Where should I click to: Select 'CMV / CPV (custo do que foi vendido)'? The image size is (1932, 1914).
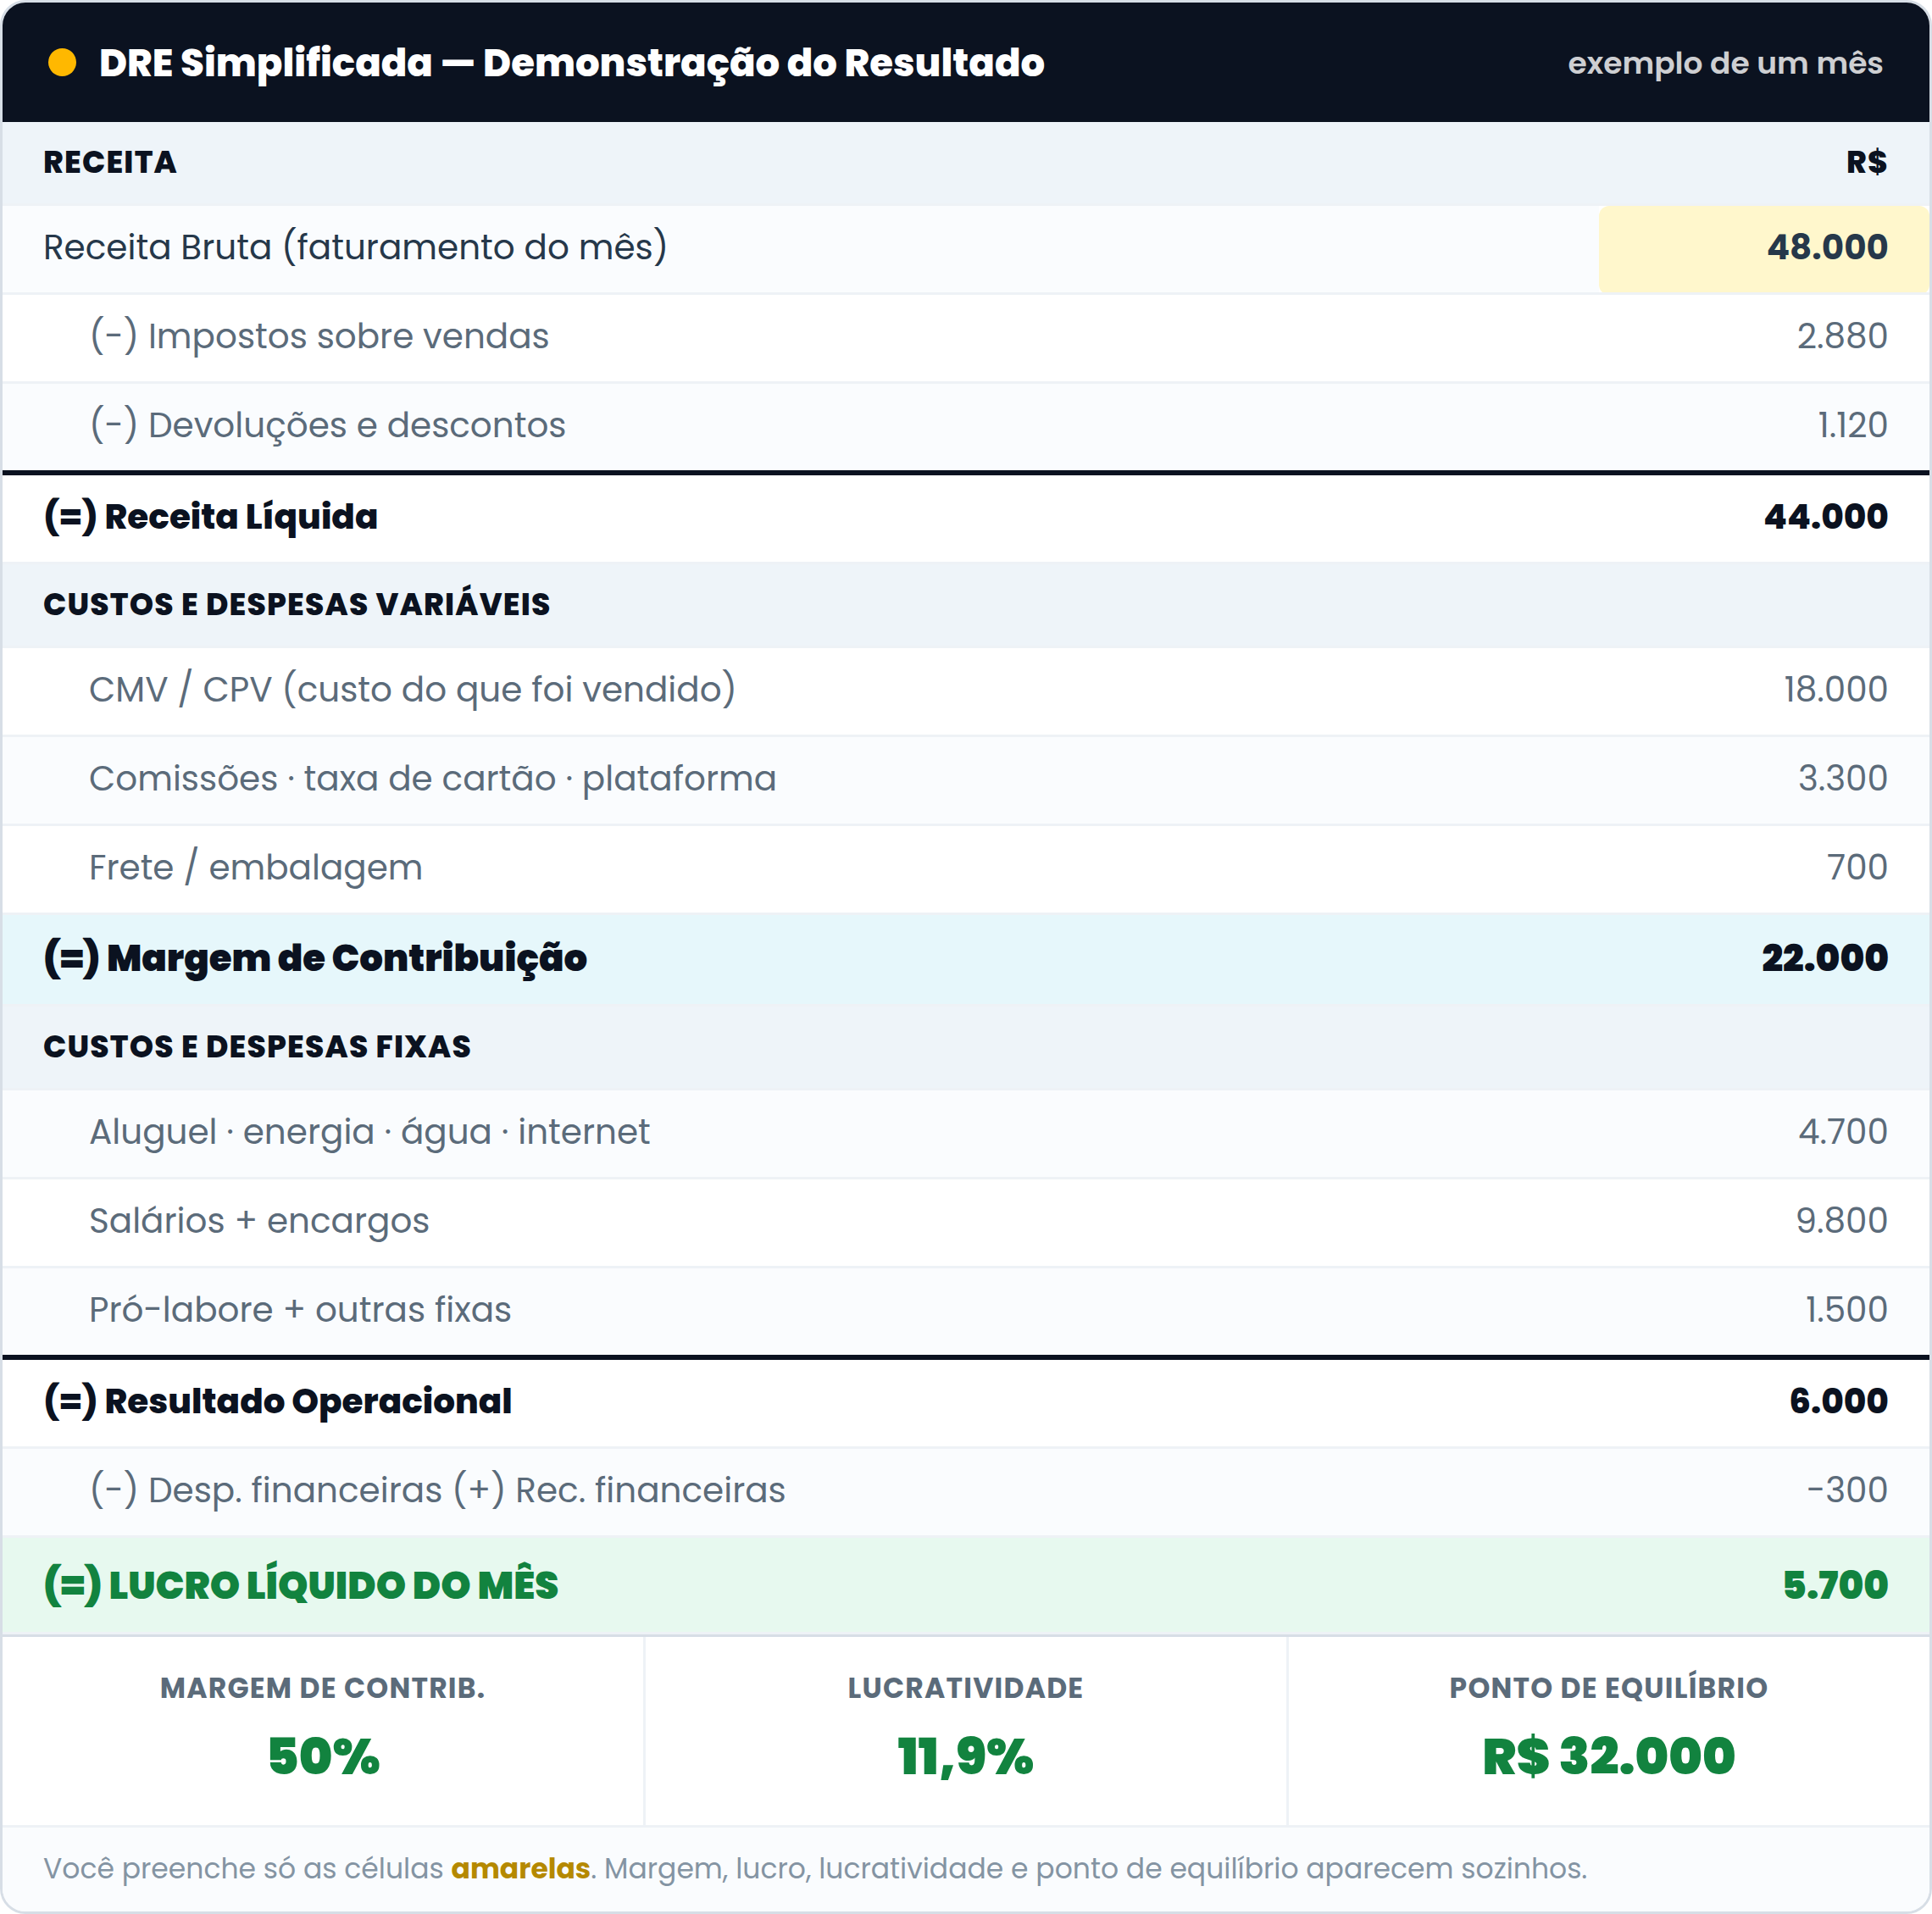pos(412,689)
